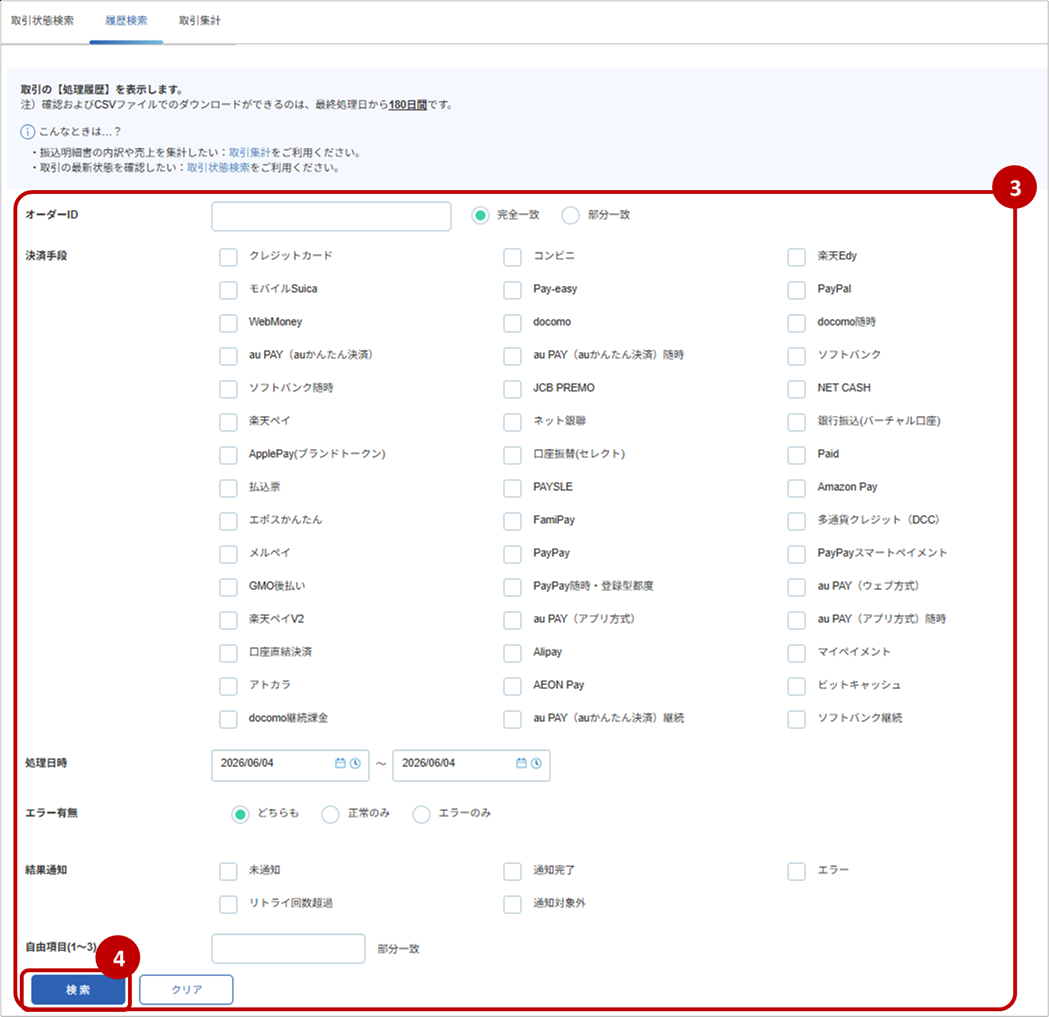Follow the 取引状態検索 link in the help note

tap(218, 168)
